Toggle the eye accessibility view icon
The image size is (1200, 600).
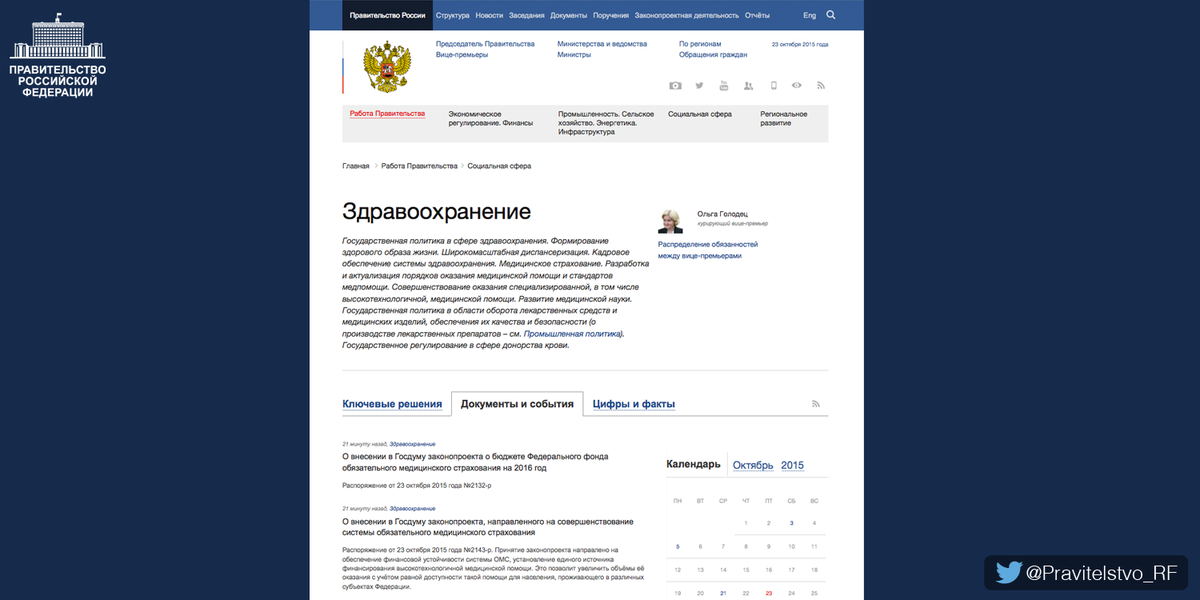pos(797,86)
